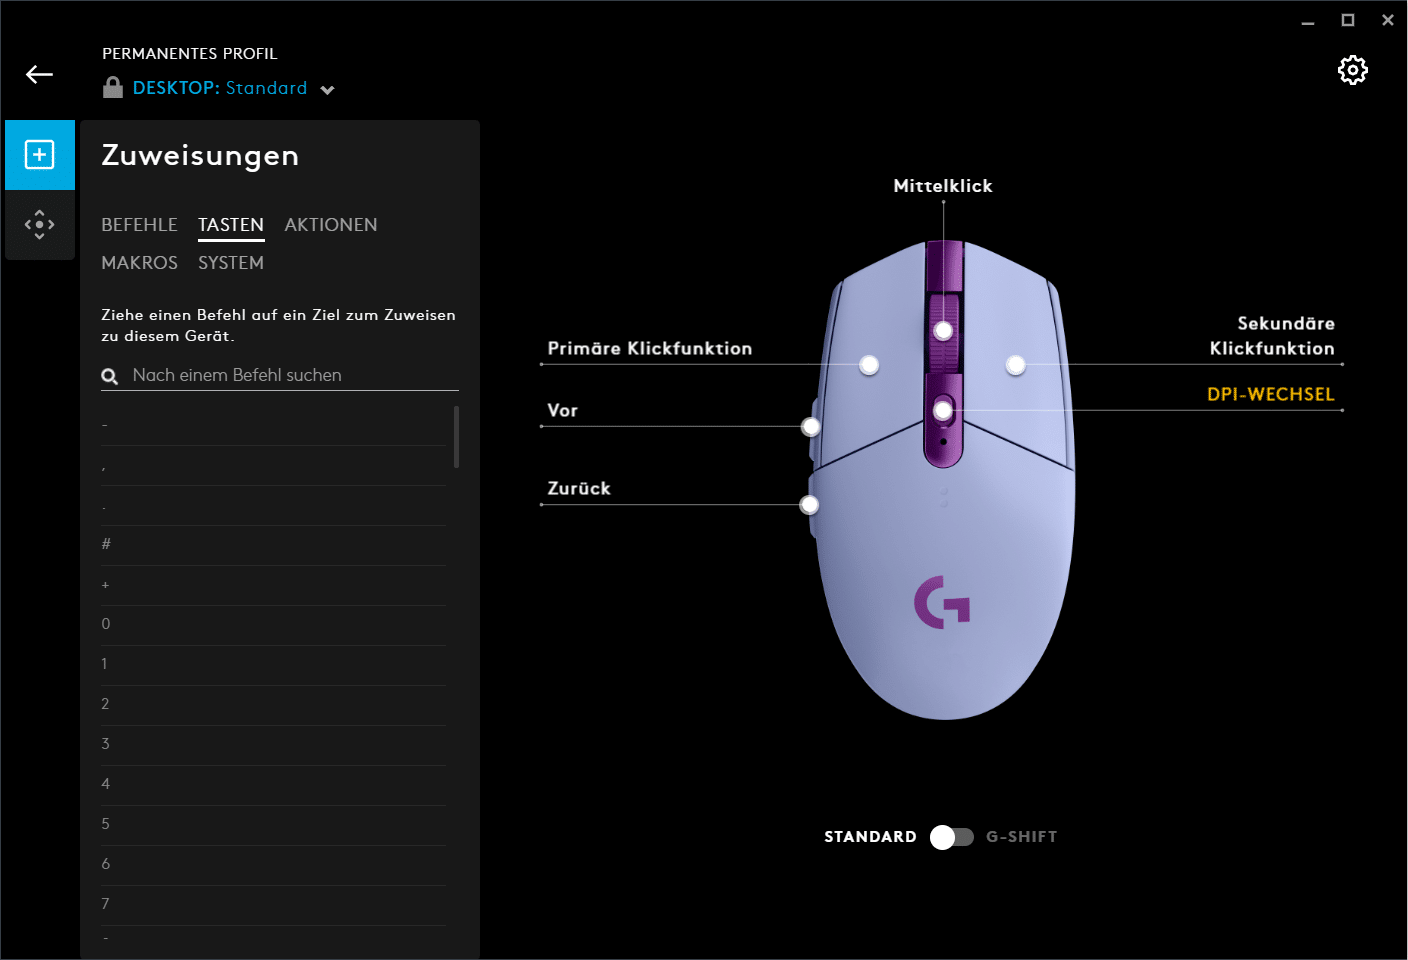
Task: Click the 'Nach einem Befehl suchen' search field
Action: [290, 375]
